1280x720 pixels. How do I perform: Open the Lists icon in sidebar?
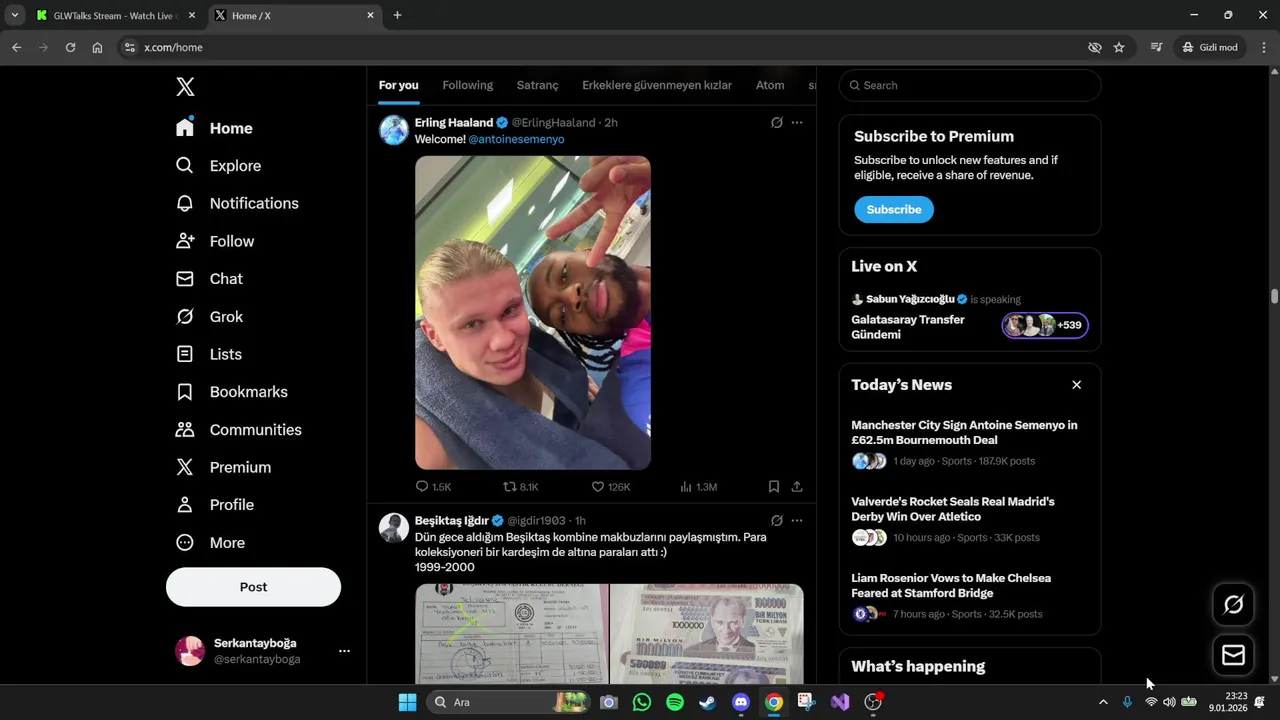(x=185, y=354)
